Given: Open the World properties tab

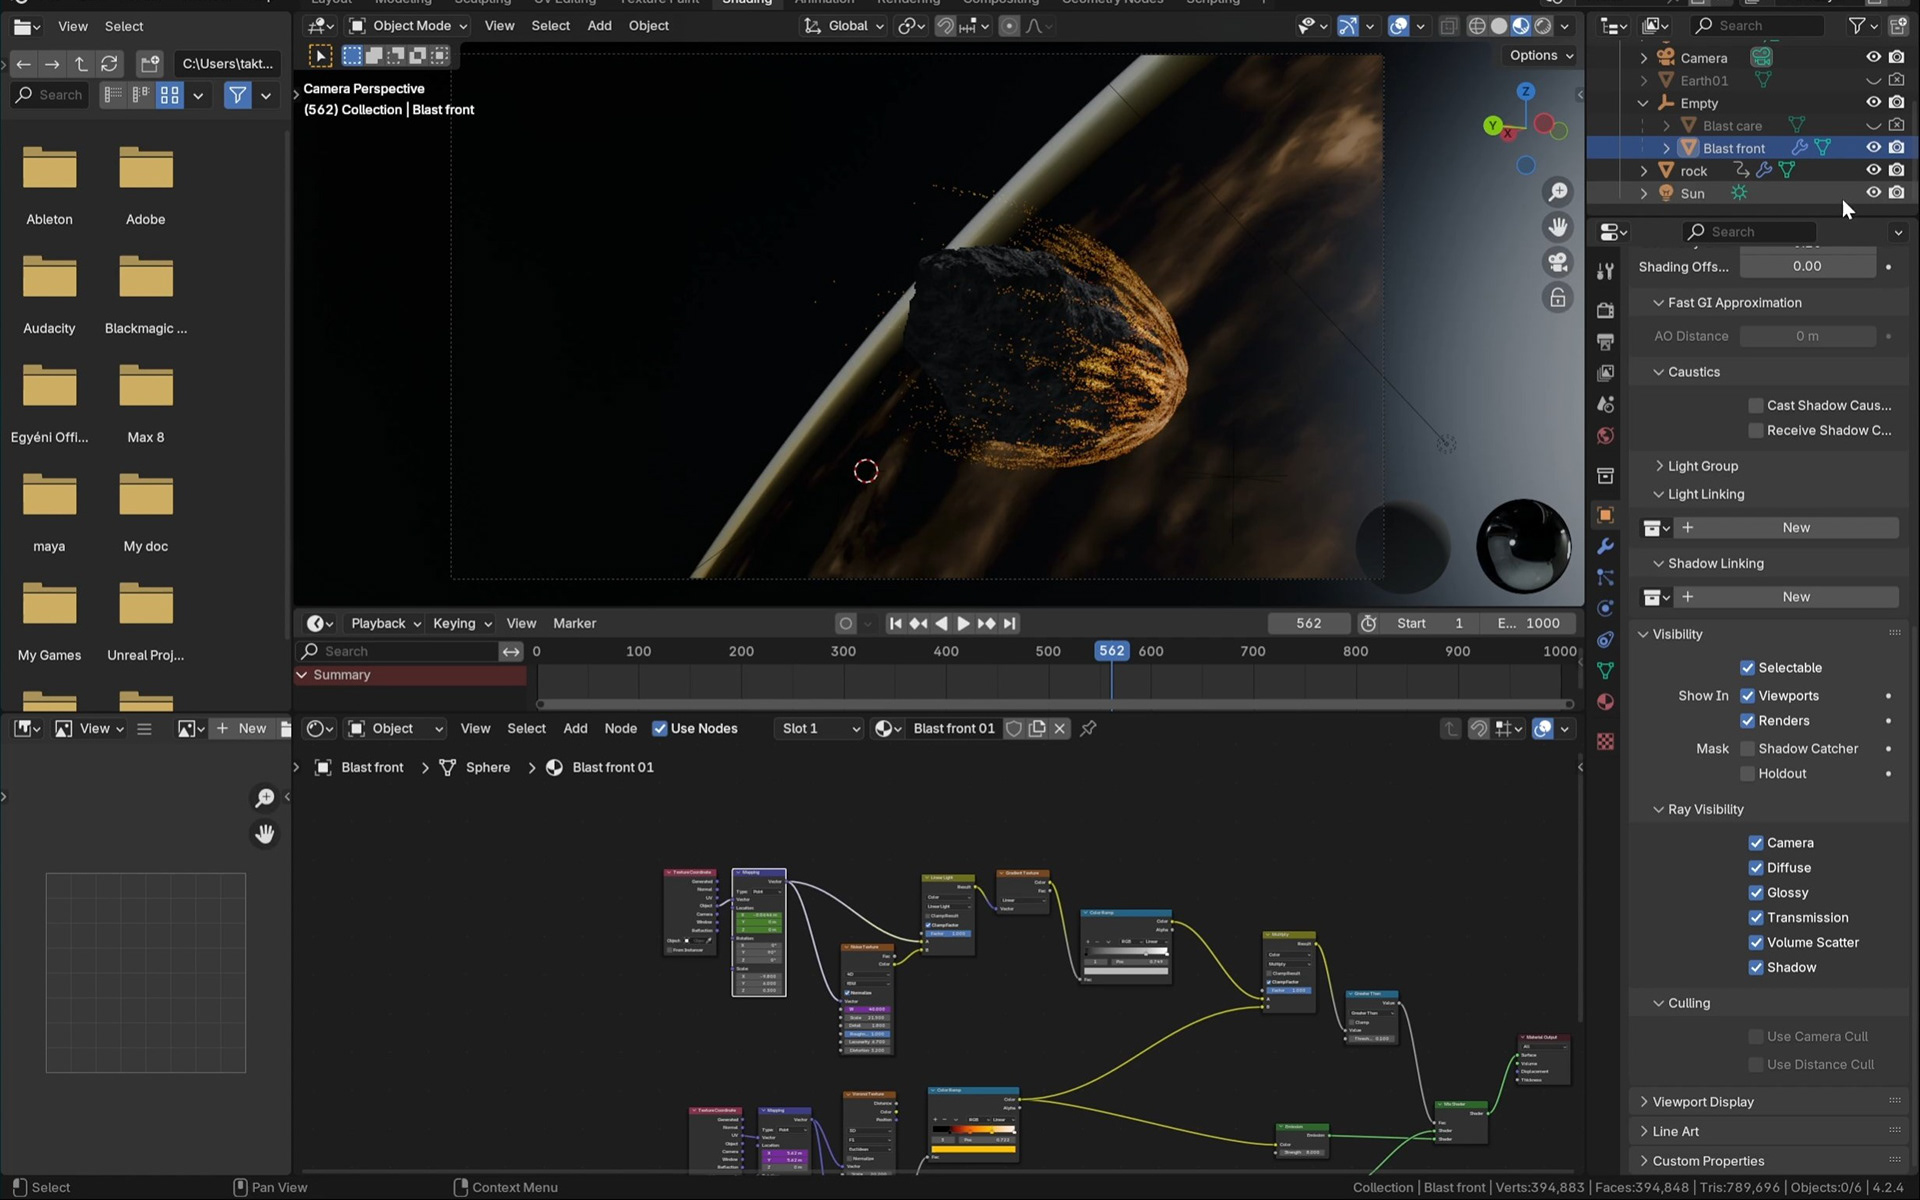Looking at the screenshot, I should click(1605, 435).
